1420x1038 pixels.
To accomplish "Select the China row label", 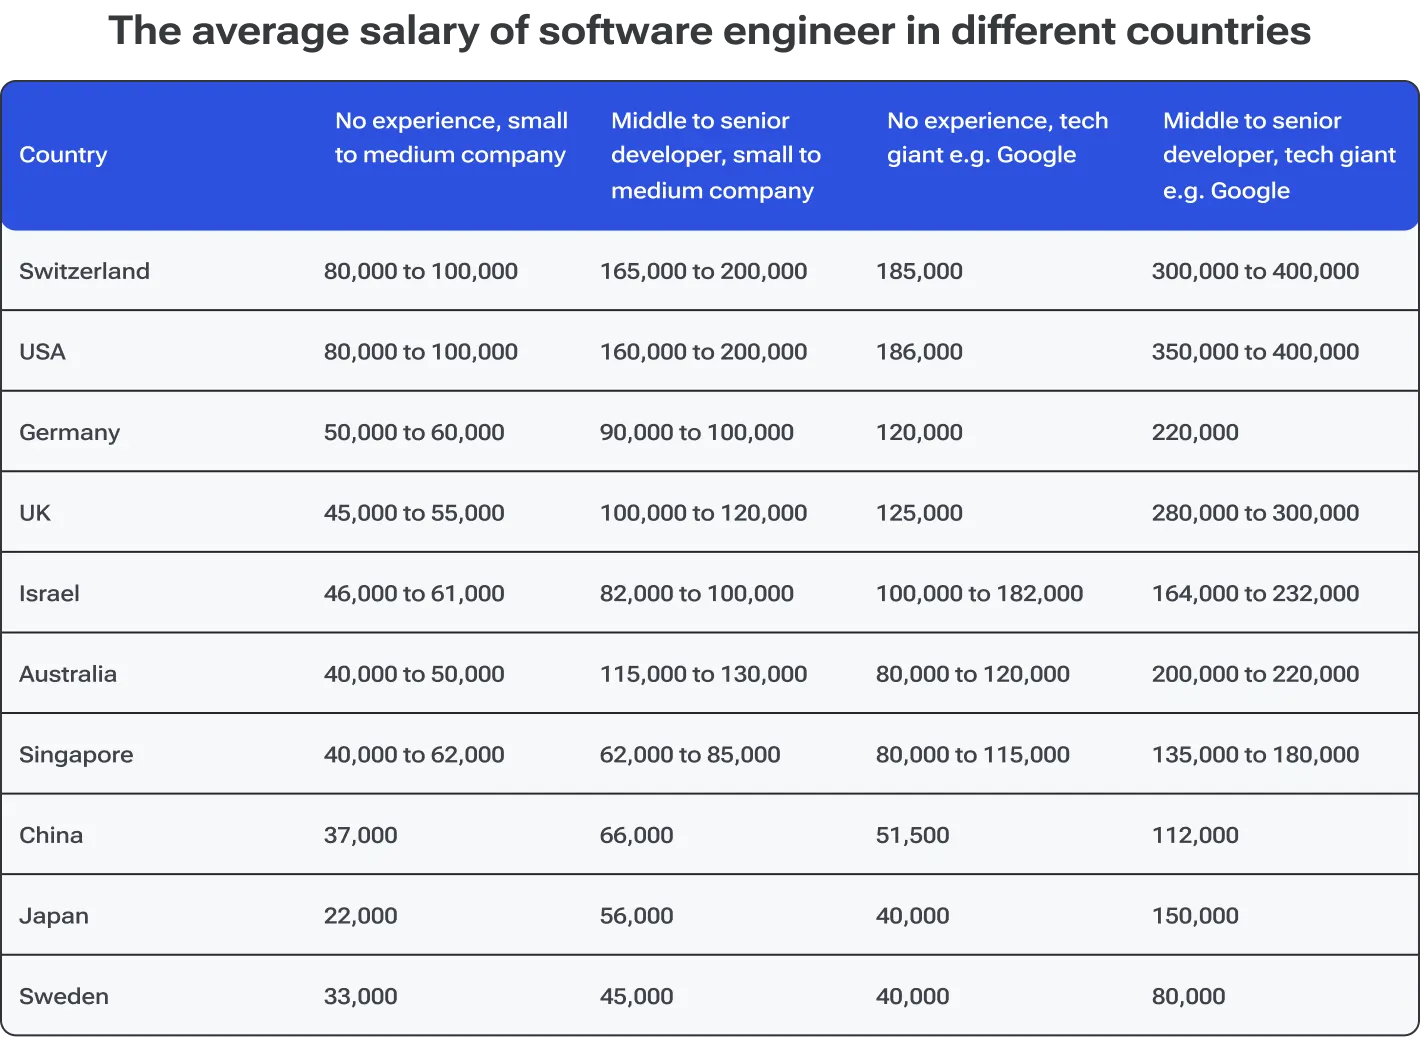I will click(51, 834).
